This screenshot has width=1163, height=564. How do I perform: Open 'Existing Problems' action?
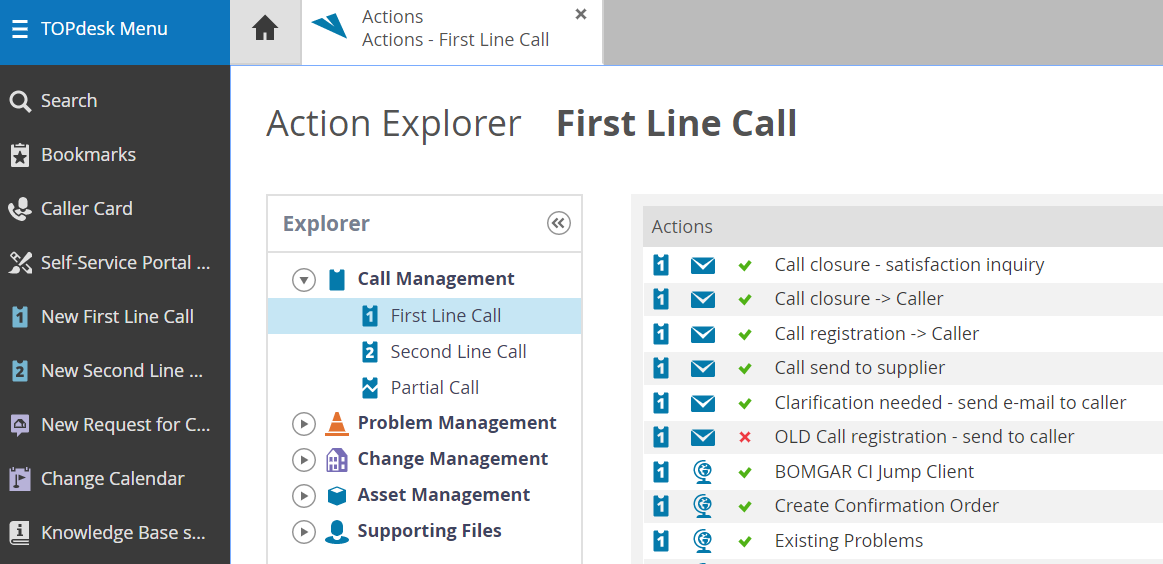point(849,541)
